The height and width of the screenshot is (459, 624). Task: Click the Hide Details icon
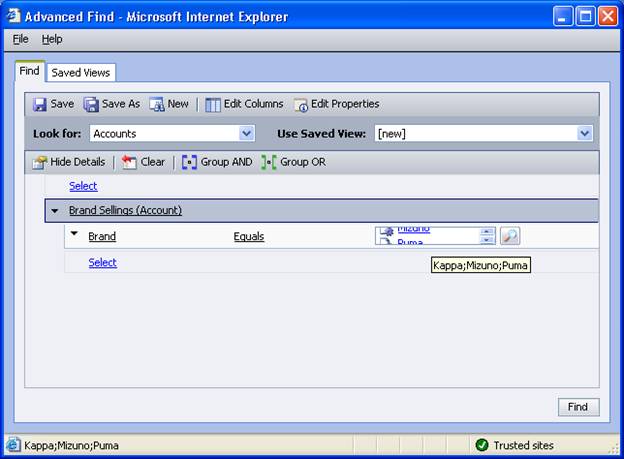click(x=40, y=162)
